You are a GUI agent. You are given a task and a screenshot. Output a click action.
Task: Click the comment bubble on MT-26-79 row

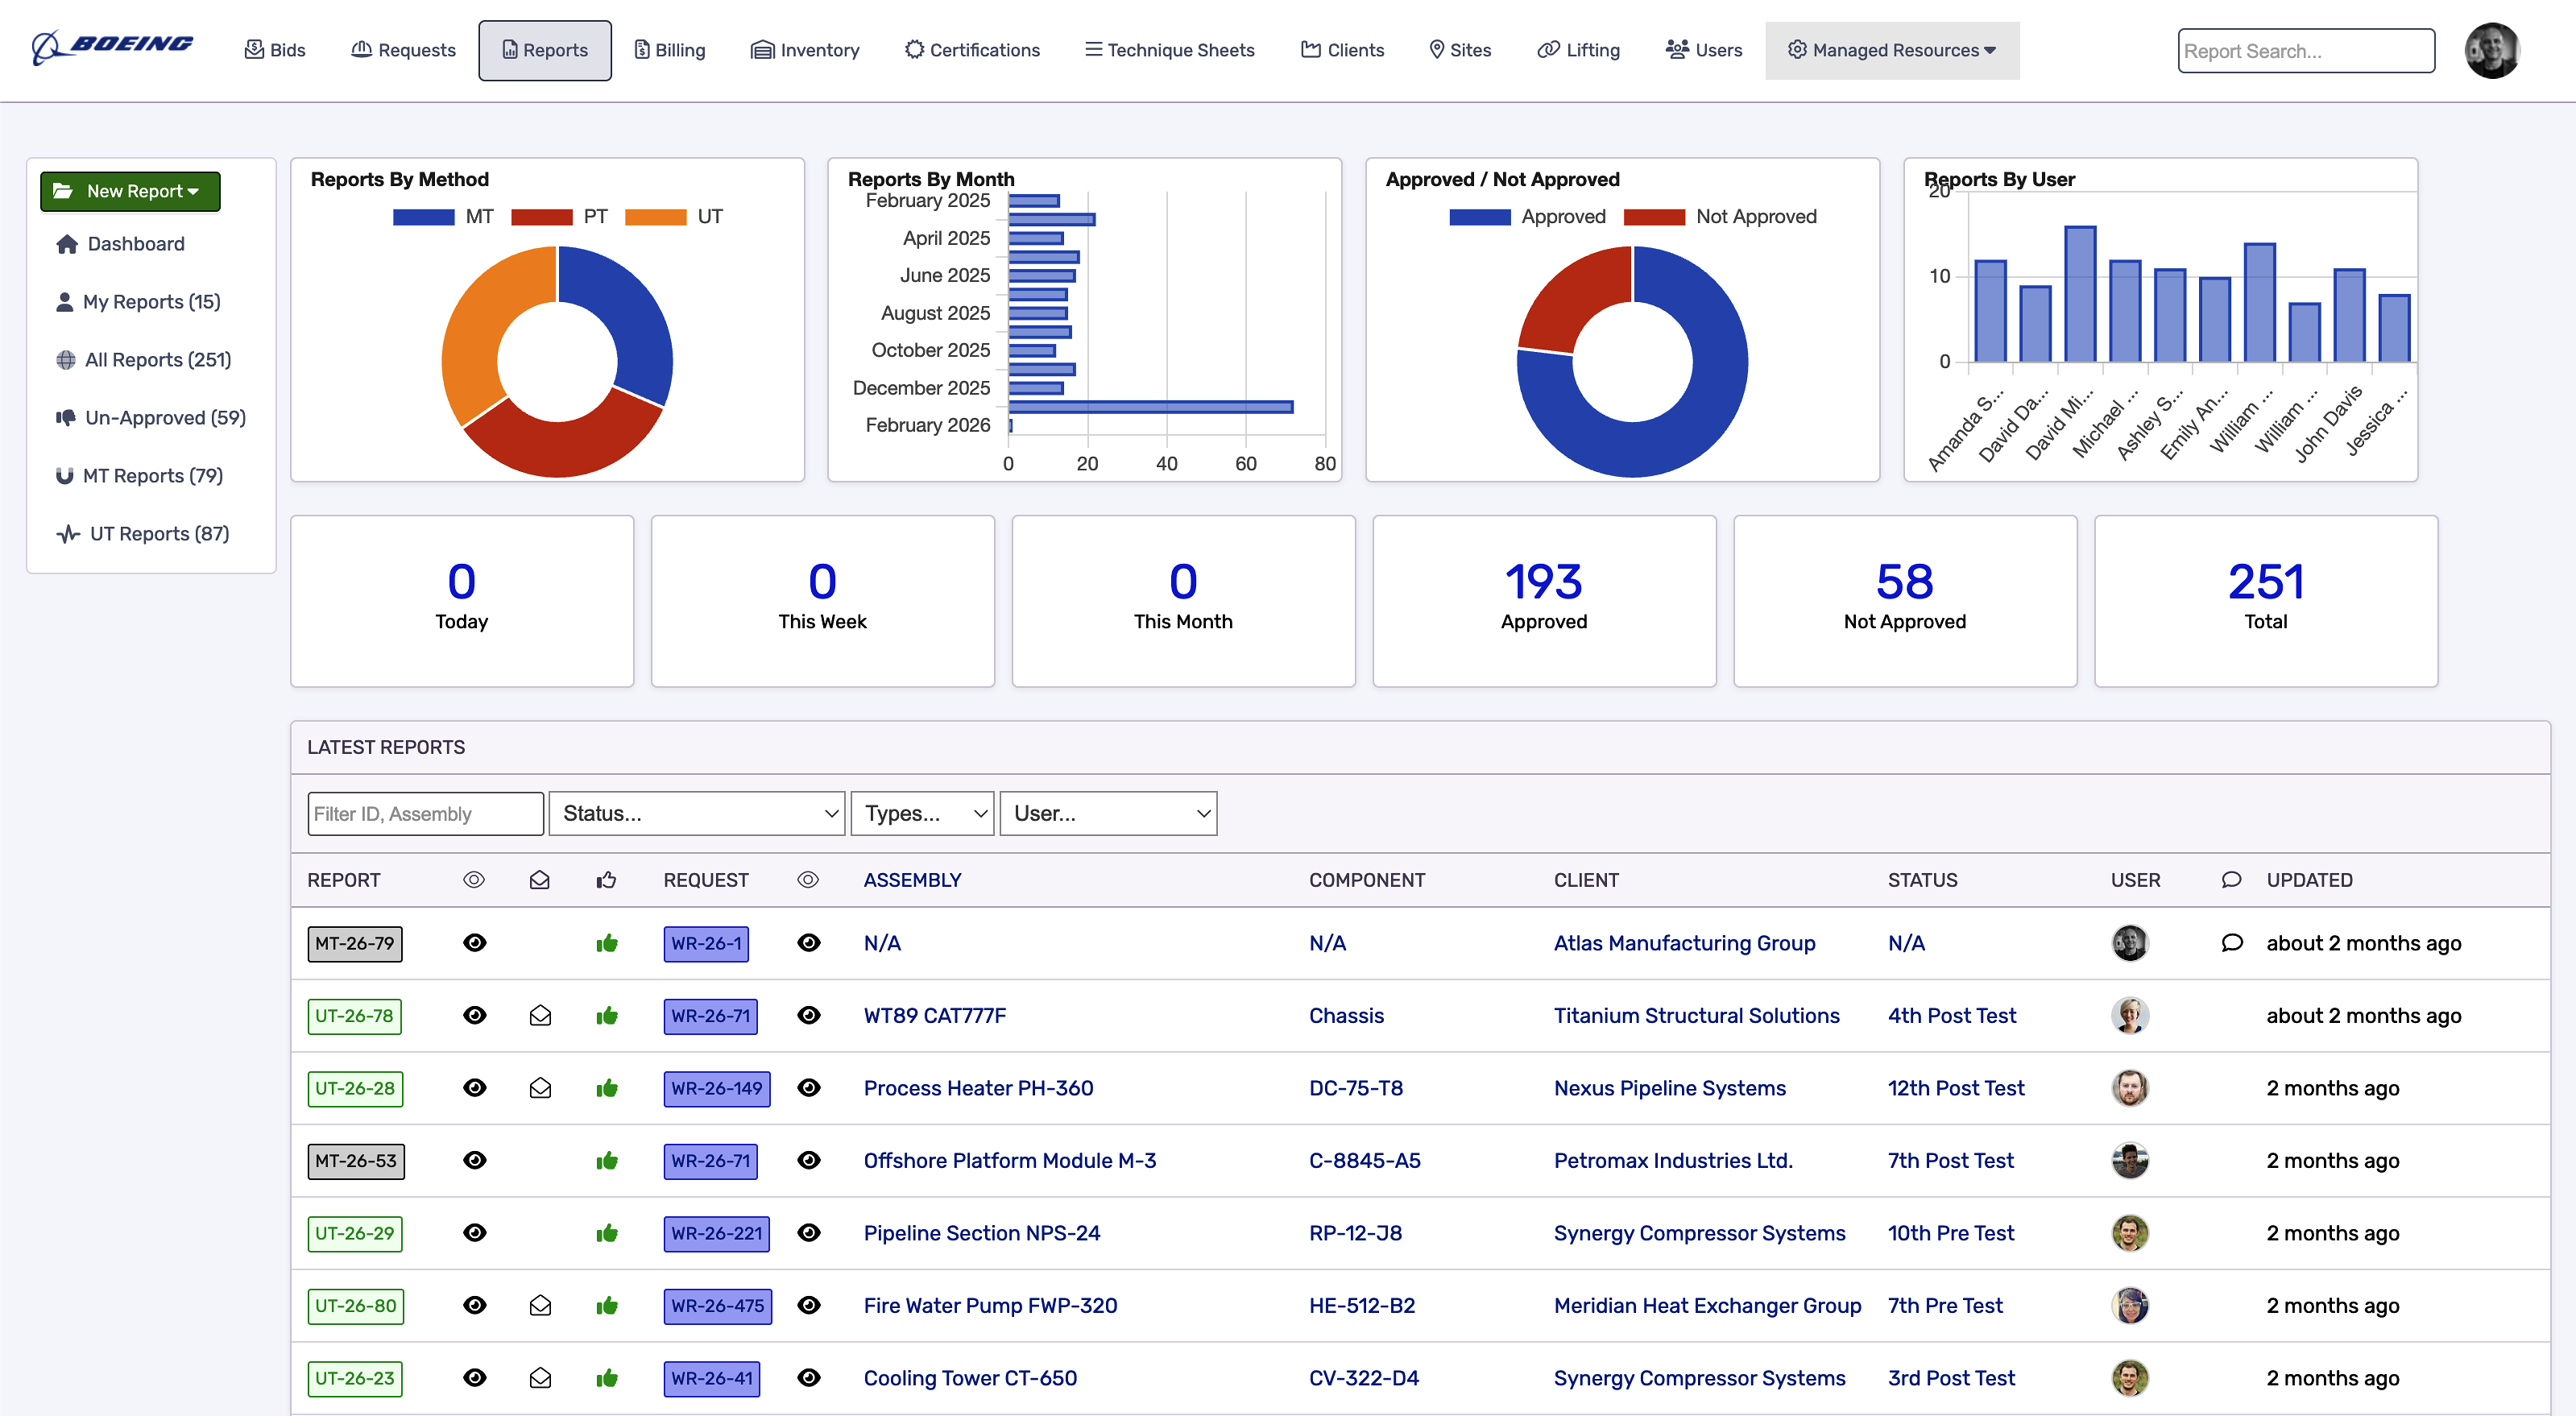pyautogui.click(x=2231, y=943)
